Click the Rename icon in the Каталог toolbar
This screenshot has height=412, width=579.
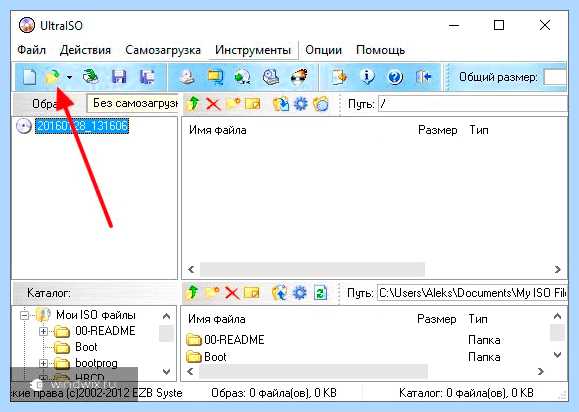click(252, 293)
